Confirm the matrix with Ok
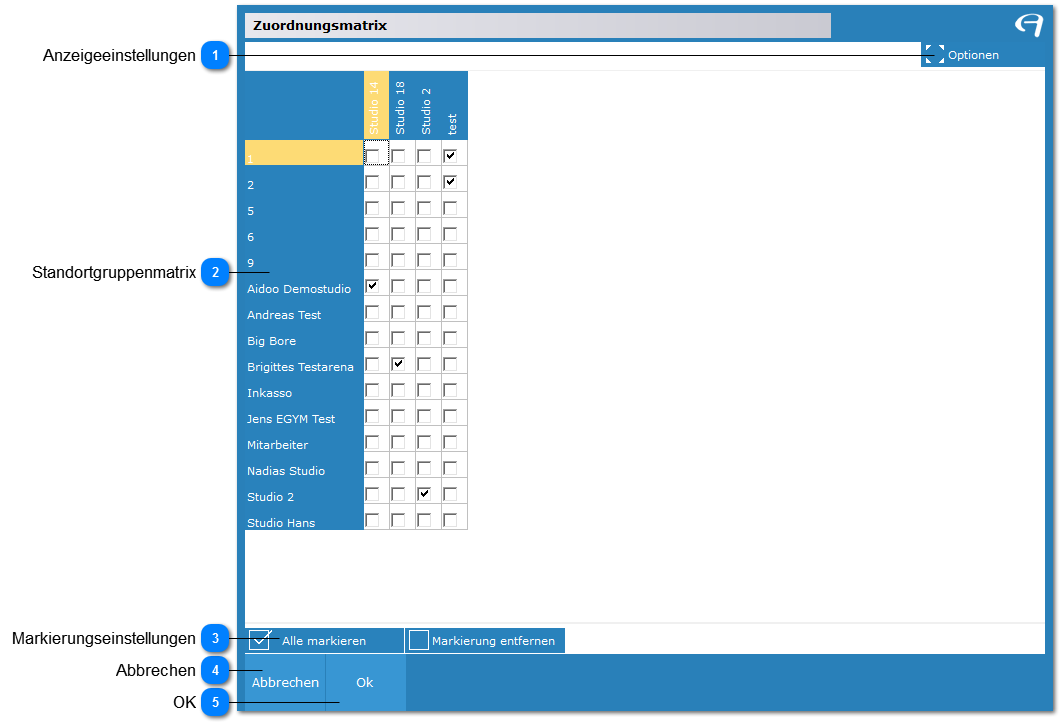The width and height of the screenshot is (1062, 728). point(365,683)
